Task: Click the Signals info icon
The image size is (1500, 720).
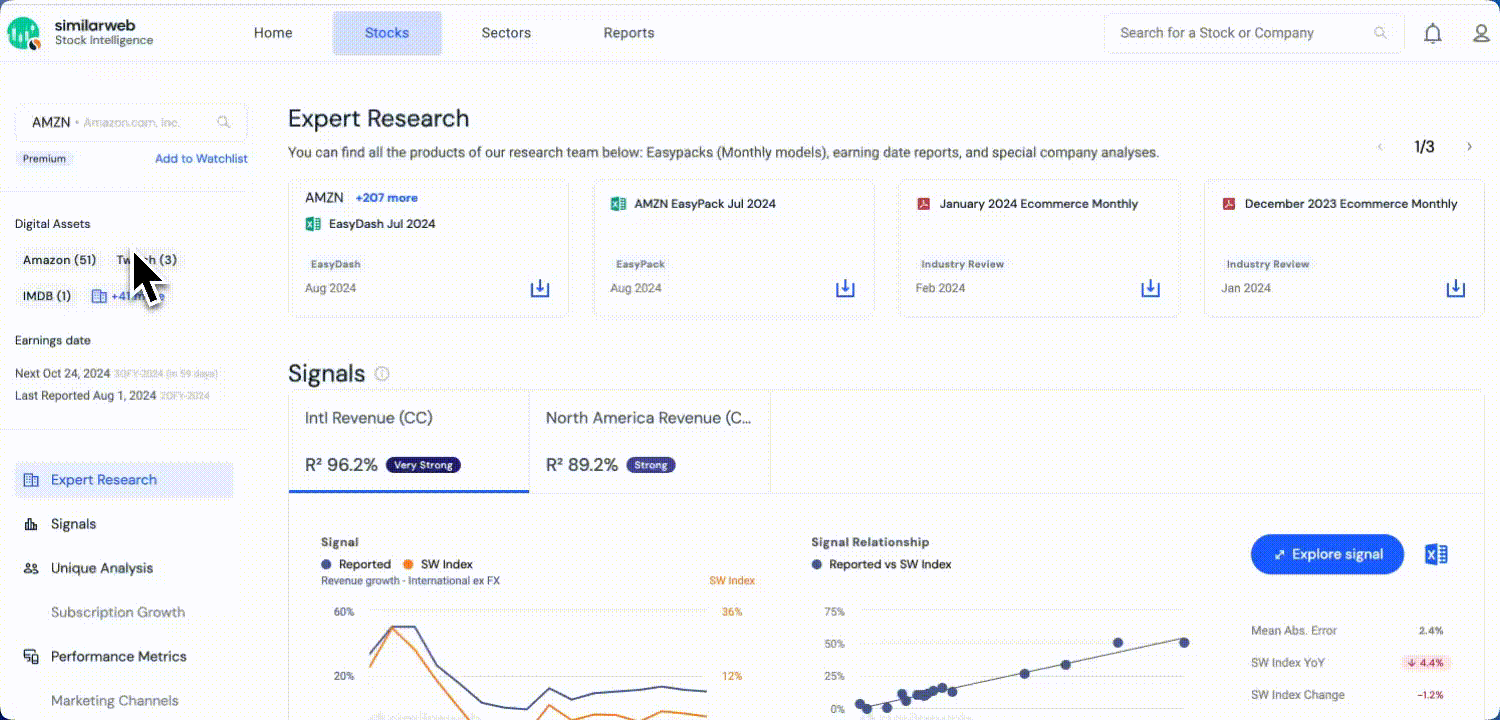Action: coord(382,374)
